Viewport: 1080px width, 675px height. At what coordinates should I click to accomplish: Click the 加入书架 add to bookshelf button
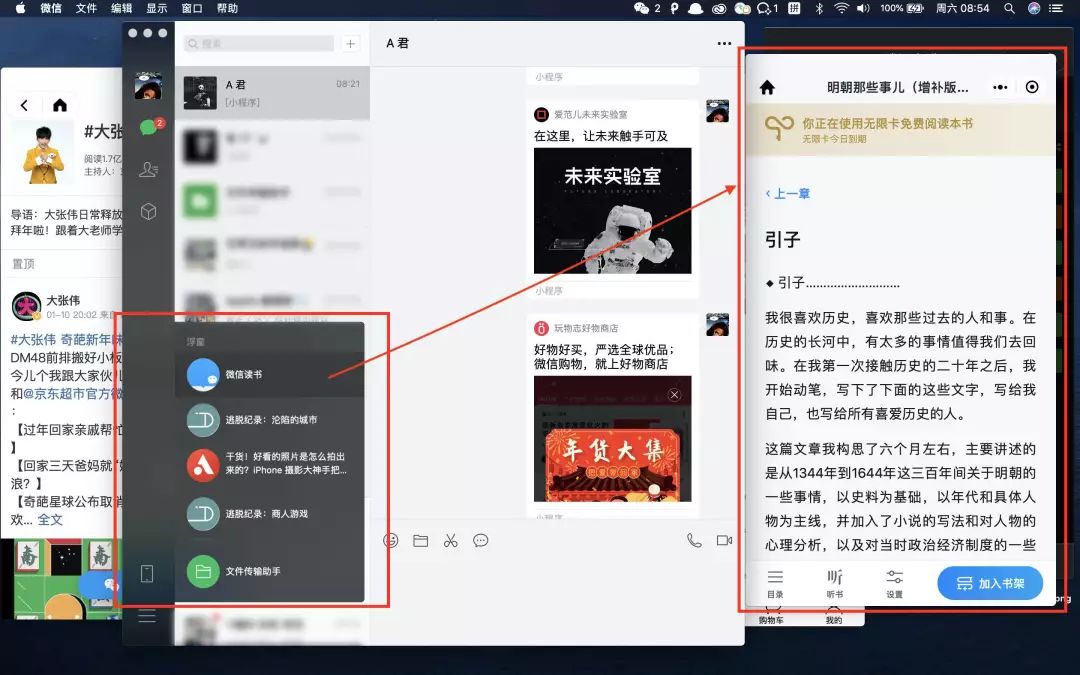[x=989, y=582]
